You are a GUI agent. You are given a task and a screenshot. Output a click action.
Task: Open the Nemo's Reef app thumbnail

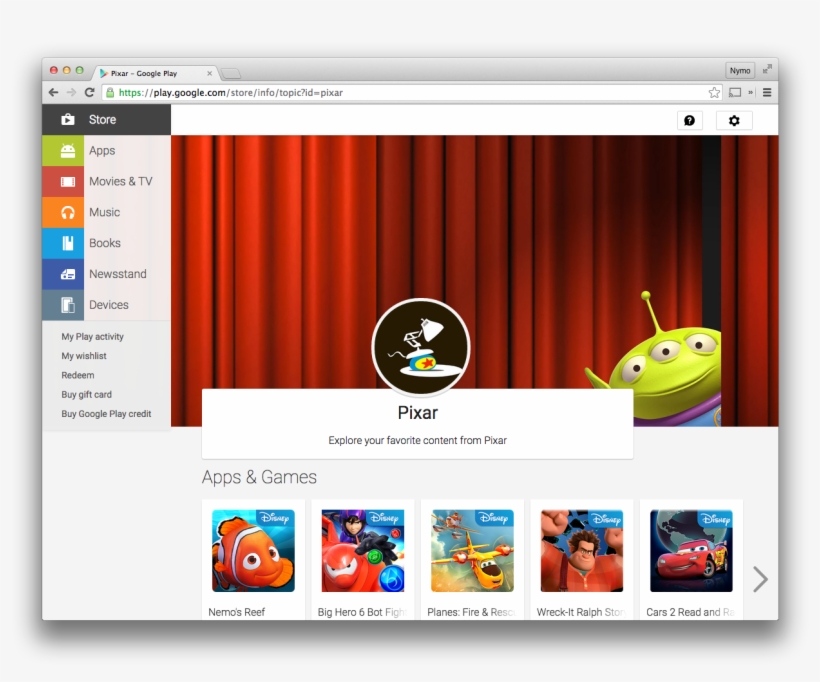click(253, 551)
